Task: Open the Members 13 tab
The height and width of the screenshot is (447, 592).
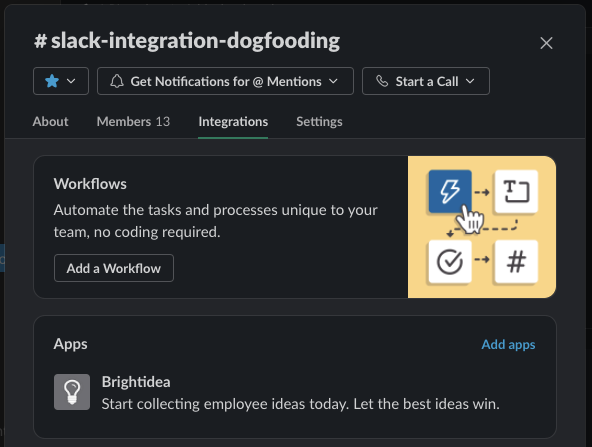Action: click(133, 122)
